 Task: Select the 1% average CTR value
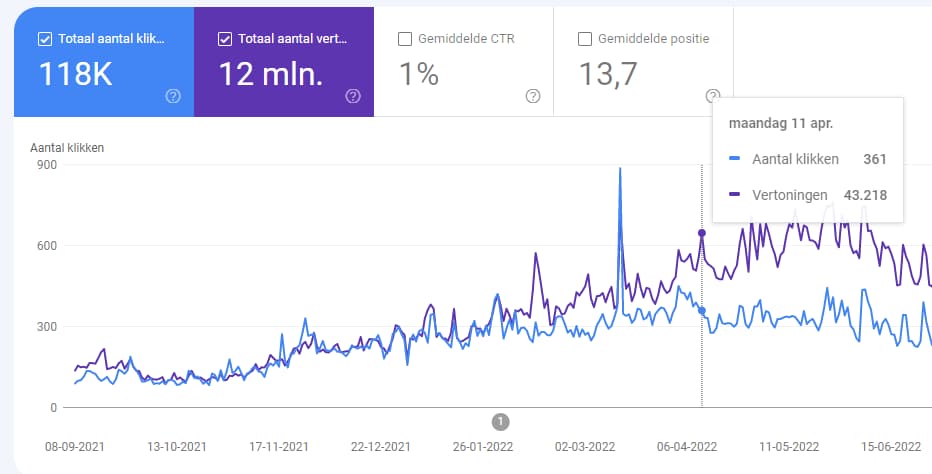point(419,74)
